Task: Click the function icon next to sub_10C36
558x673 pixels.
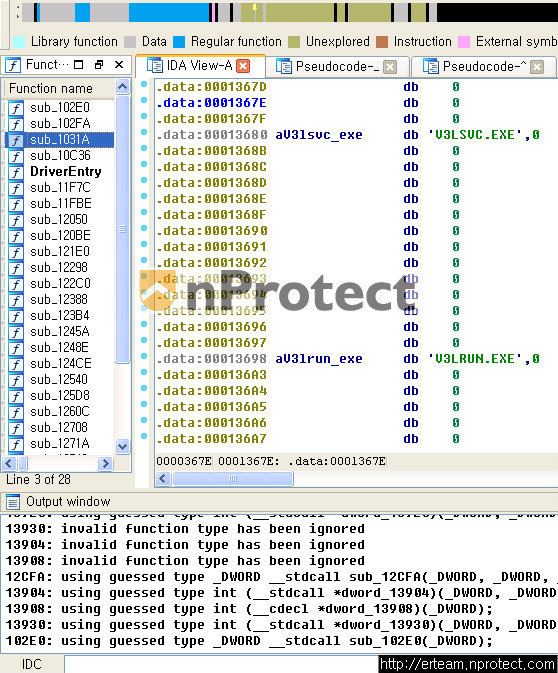Action: [16, 156]
